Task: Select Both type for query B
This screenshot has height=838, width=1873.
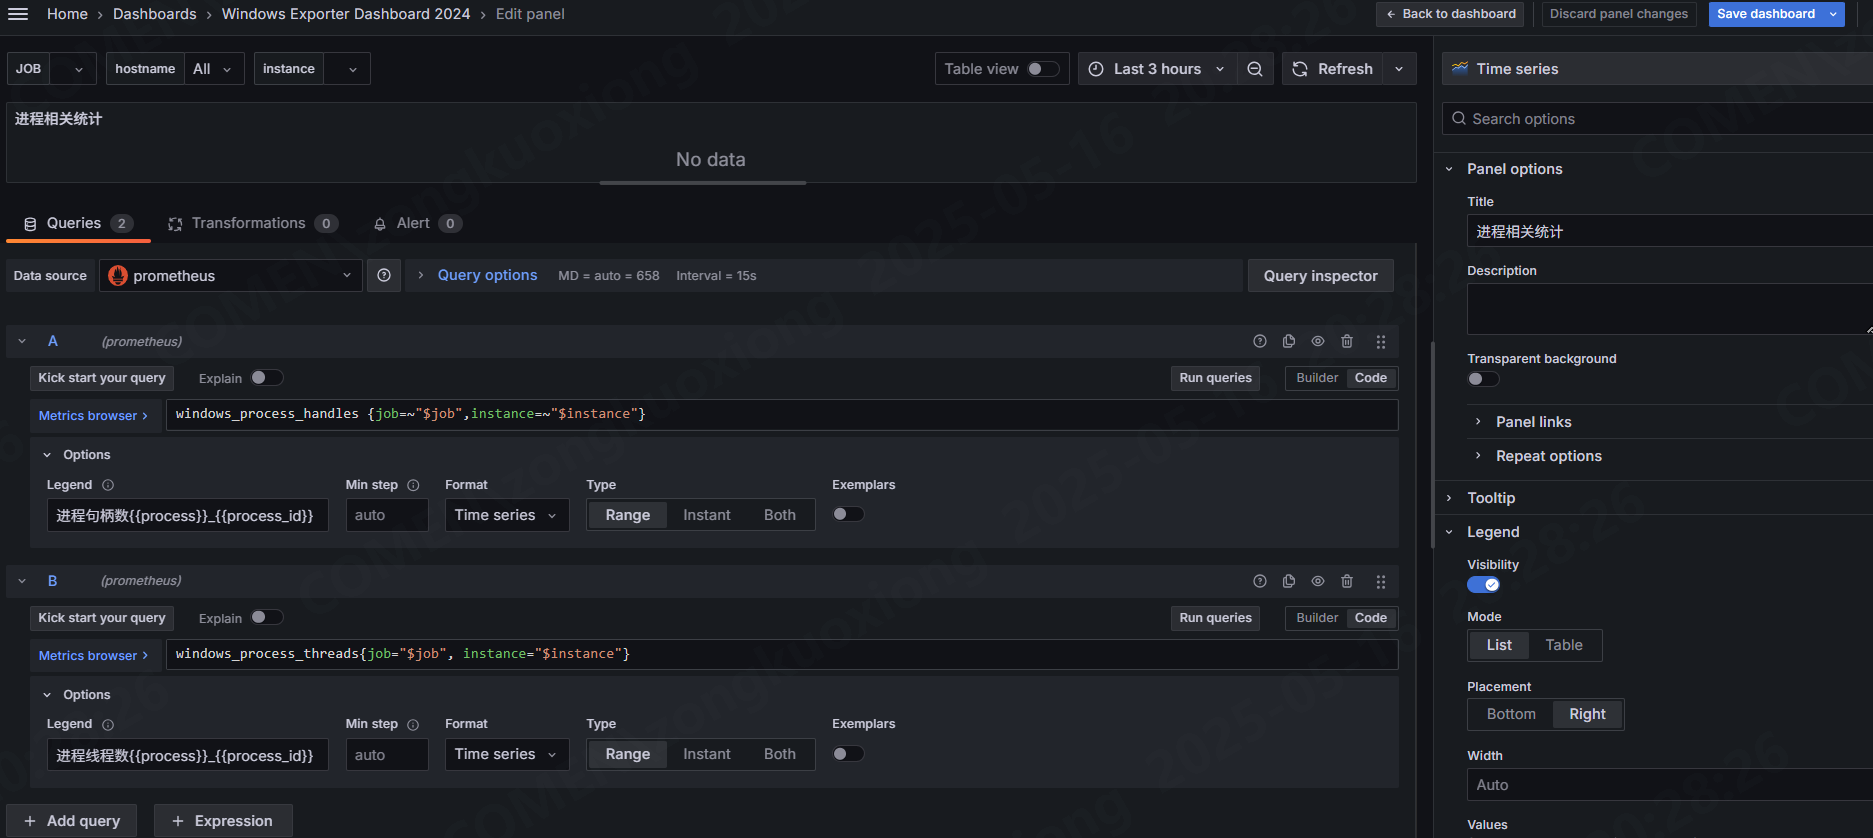Action: click(780, 754)
